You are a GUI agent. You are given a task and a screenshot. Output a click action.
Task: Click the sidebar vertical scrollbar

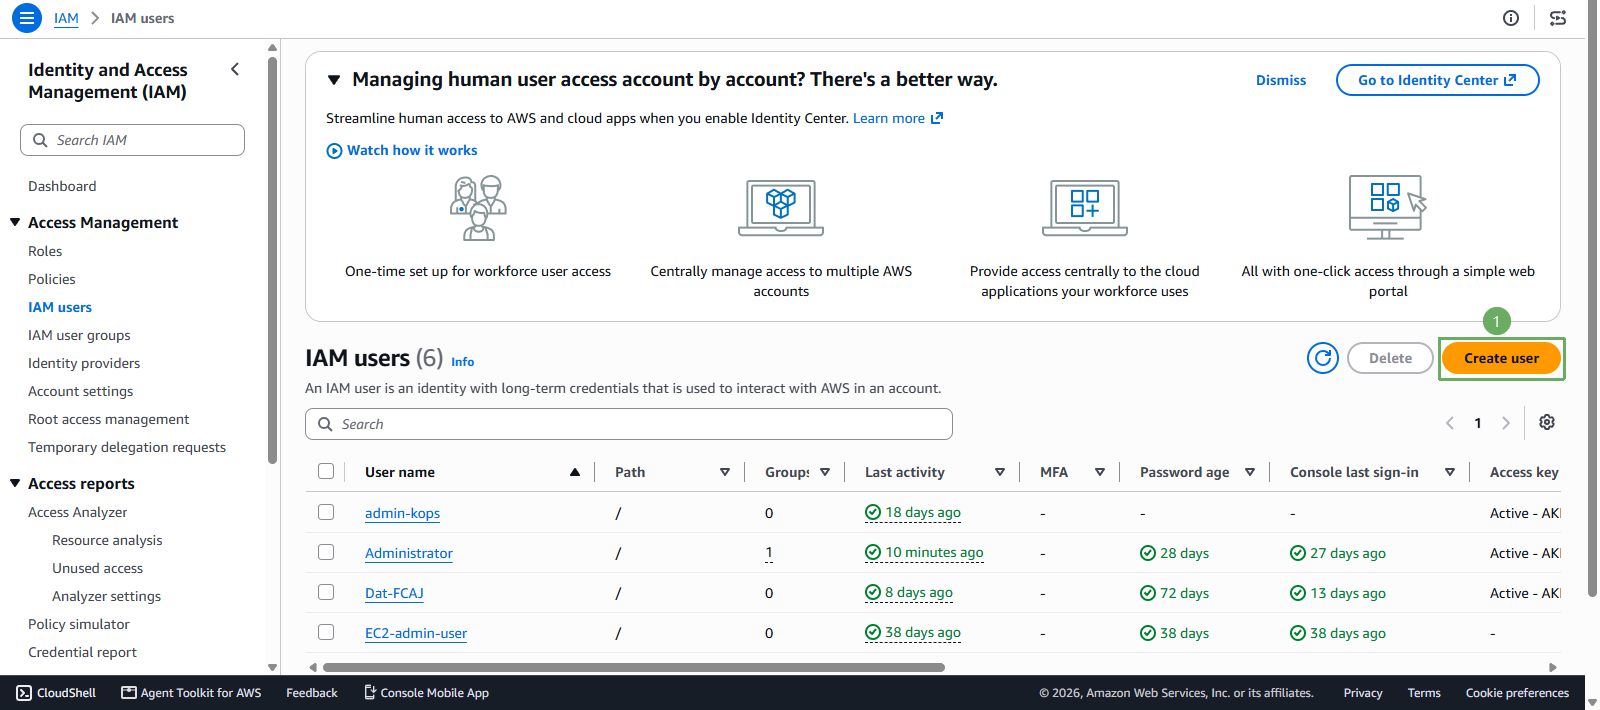[x=272, y=260]
